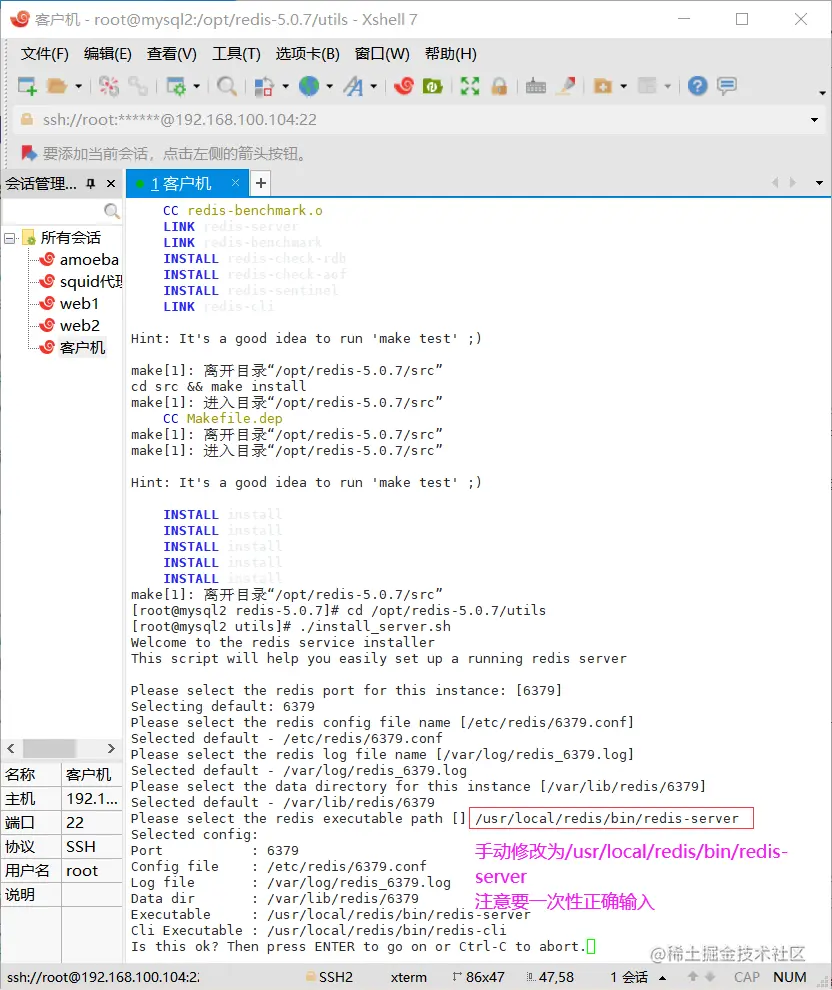Click the lock screen toolbar icon
This screenshot has width=832, height=990.
pyautogui.click(x=499, y=85)
